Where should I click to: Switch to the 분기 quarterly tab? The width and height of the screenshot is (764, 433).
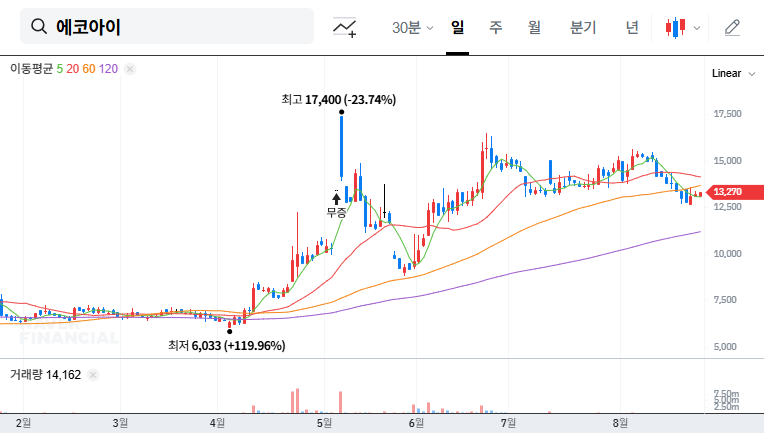tap(583, 27)
